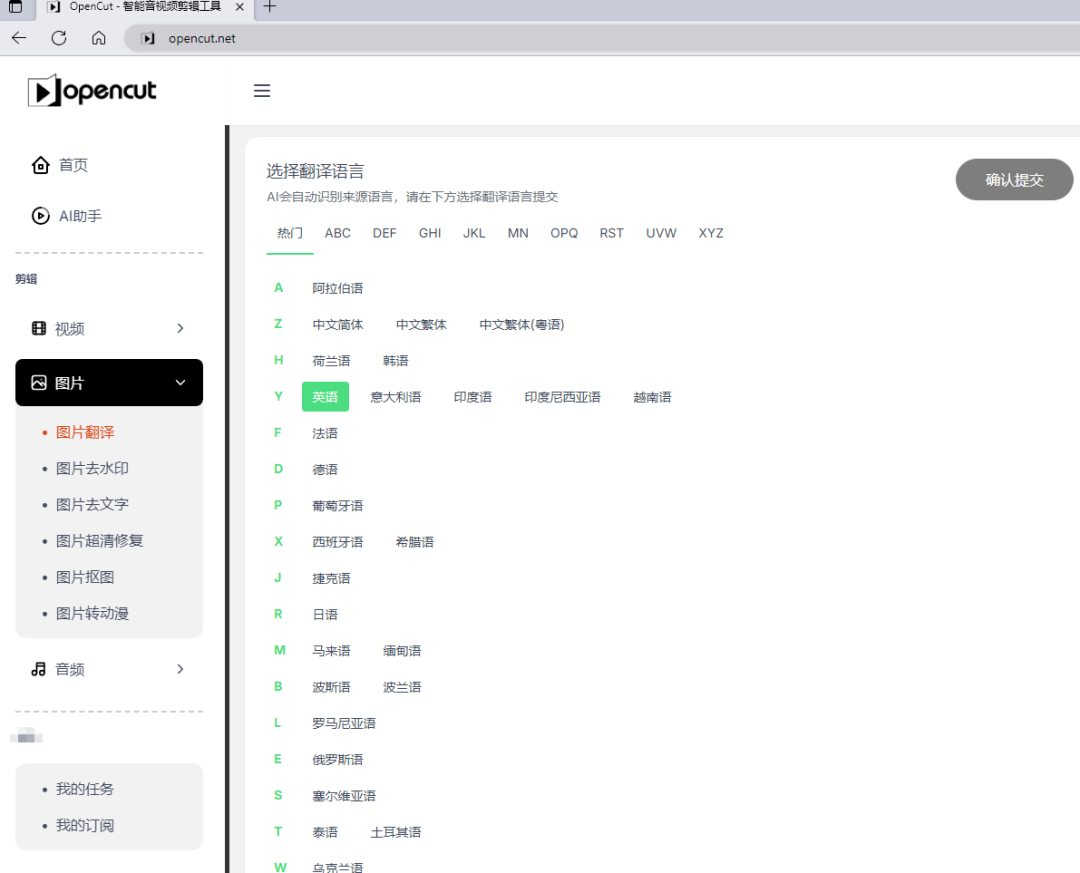1080x873 pixels.
Task: Open 图片去文字 in the sidebar
Action: point(92,504)
